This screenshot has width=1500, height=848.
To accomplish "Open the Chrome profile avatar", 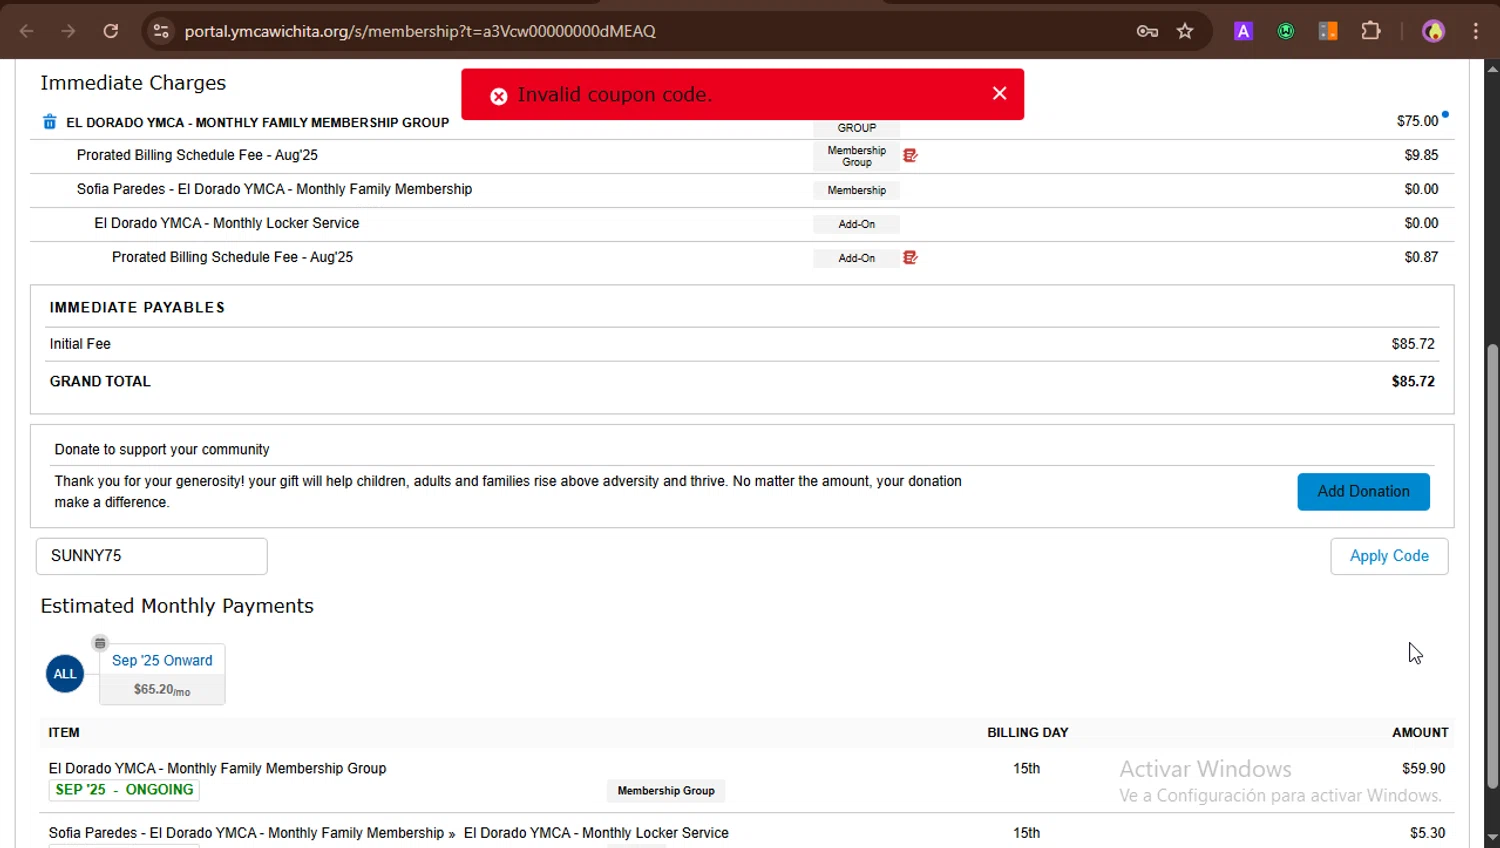I will pos(1434,31).
